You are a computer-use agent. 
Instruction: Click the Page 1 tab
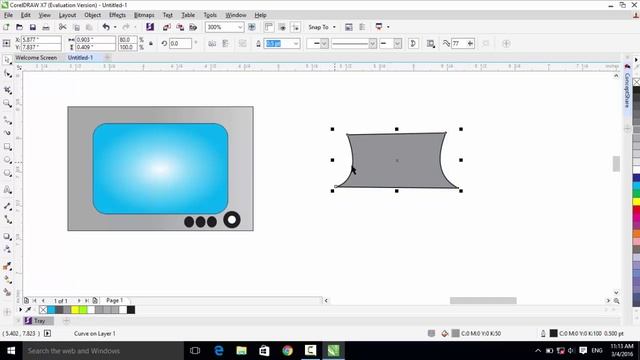[114, 300]
